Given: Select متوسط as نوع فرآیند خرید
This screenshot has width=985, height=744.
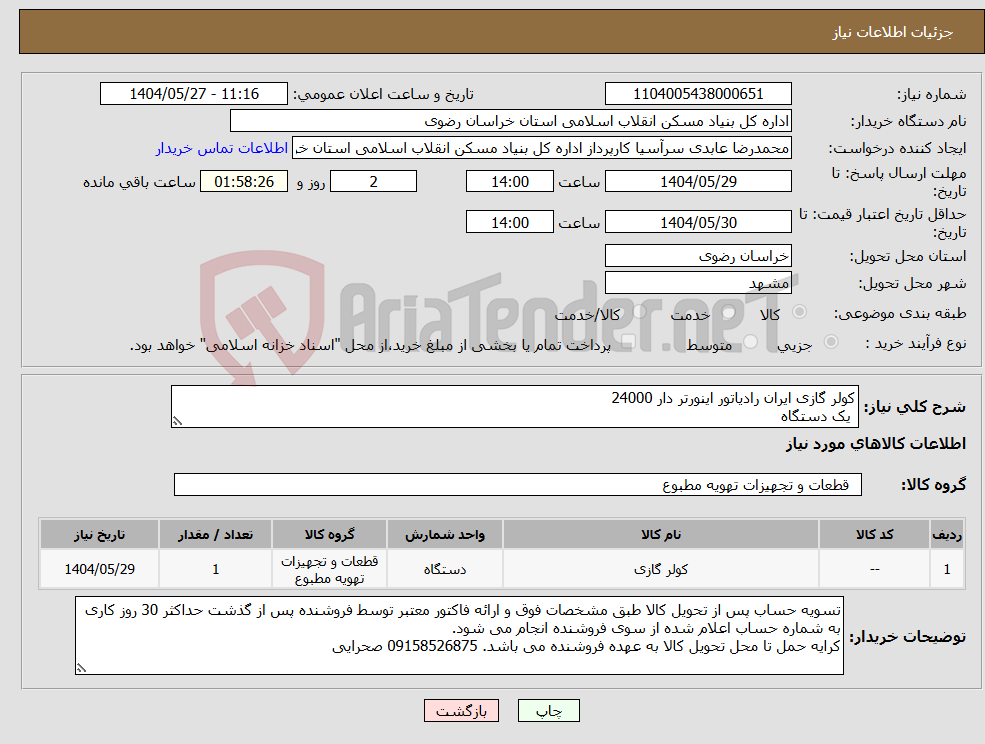Looking at the screenshot, I should (751, 341).
